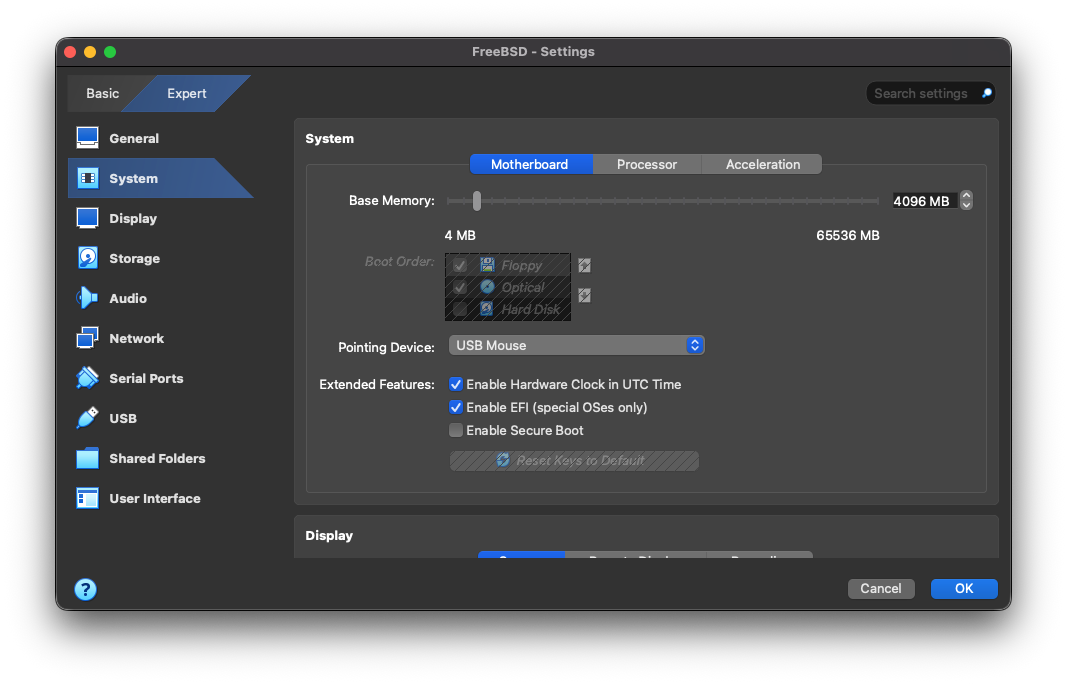Viewport: 1067px width, 684px height.
Task: Toggle the Hard Disk boot checkbox
Action: [460, 309]
